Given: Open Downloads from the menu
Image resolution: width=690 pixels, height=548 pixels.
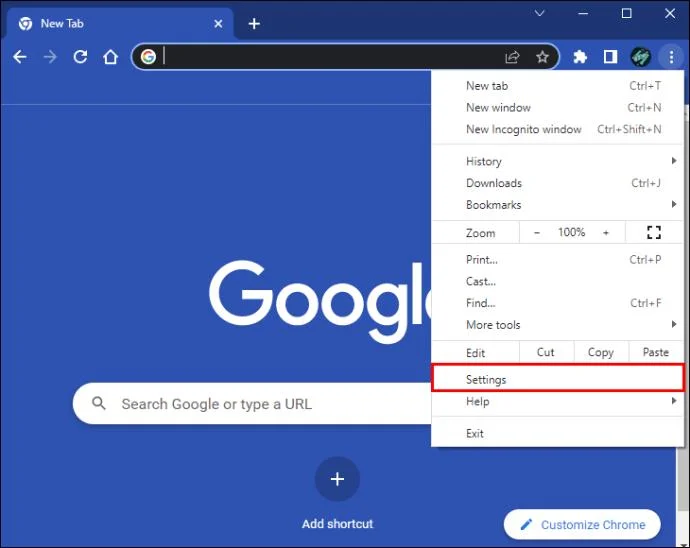Looking at the screenshot, I should click(x=558, y=183).
